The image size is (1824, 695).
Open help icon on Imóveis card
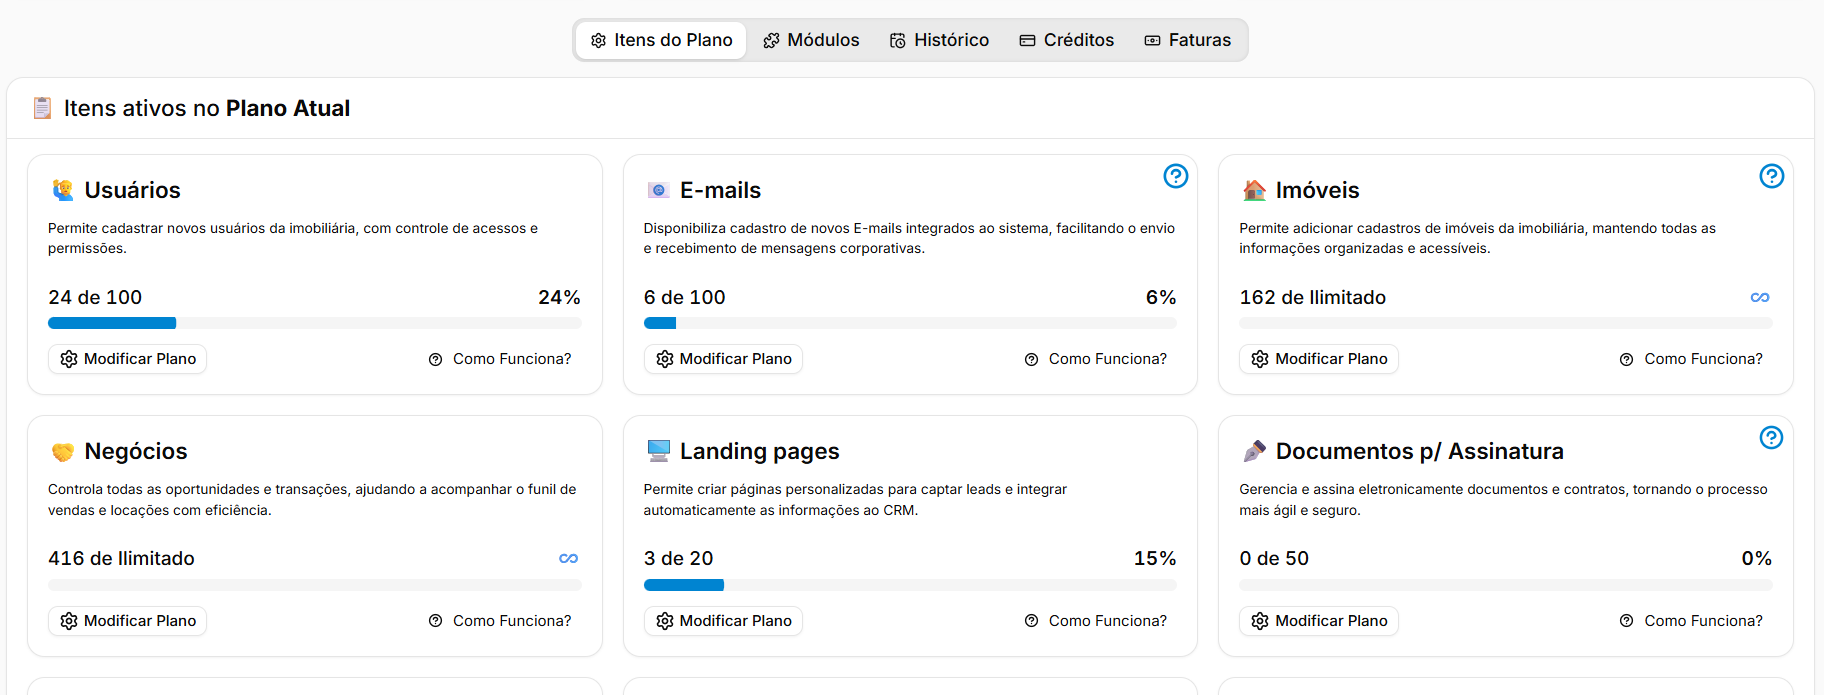pyautogui.click(x=1772, y=176)
